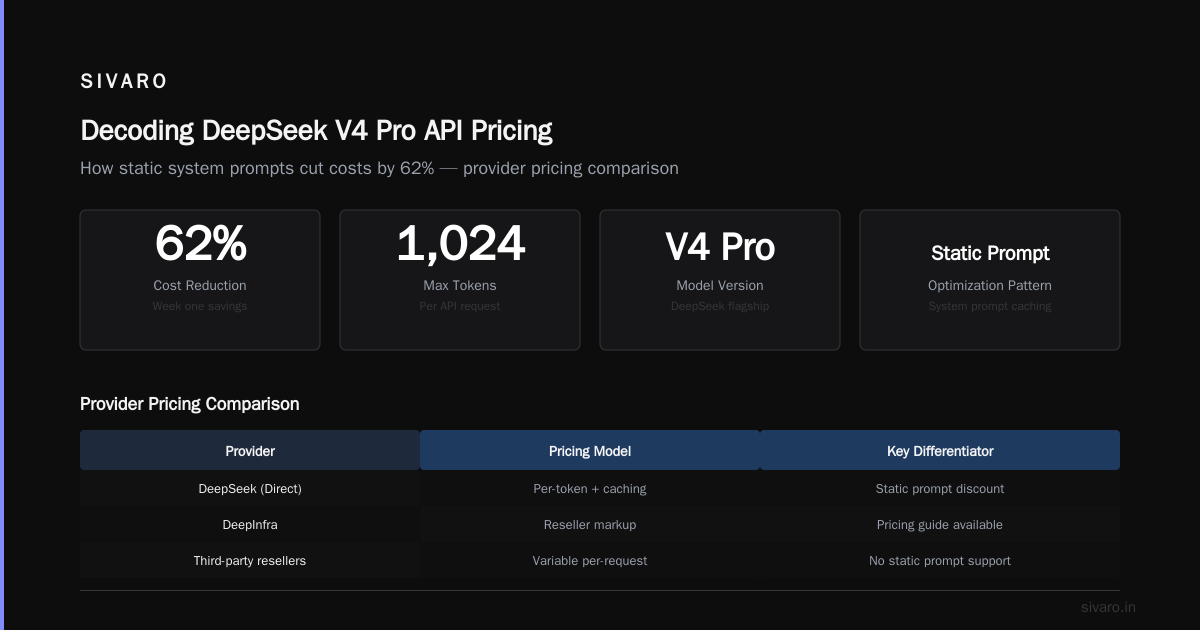
Task: Select the 'Cost Reduction' label
Action: [x=200, y=285]
